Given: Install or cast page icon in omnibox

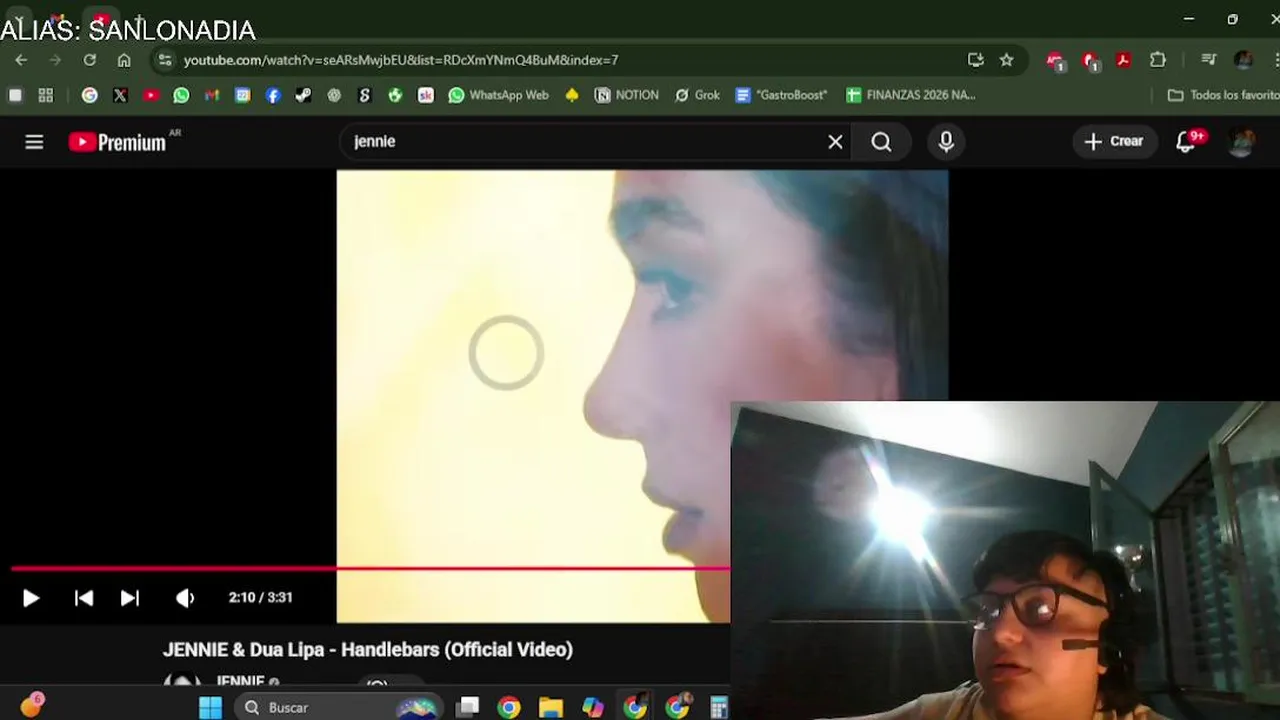Looking at the screenshot, I should coord(976,60).
